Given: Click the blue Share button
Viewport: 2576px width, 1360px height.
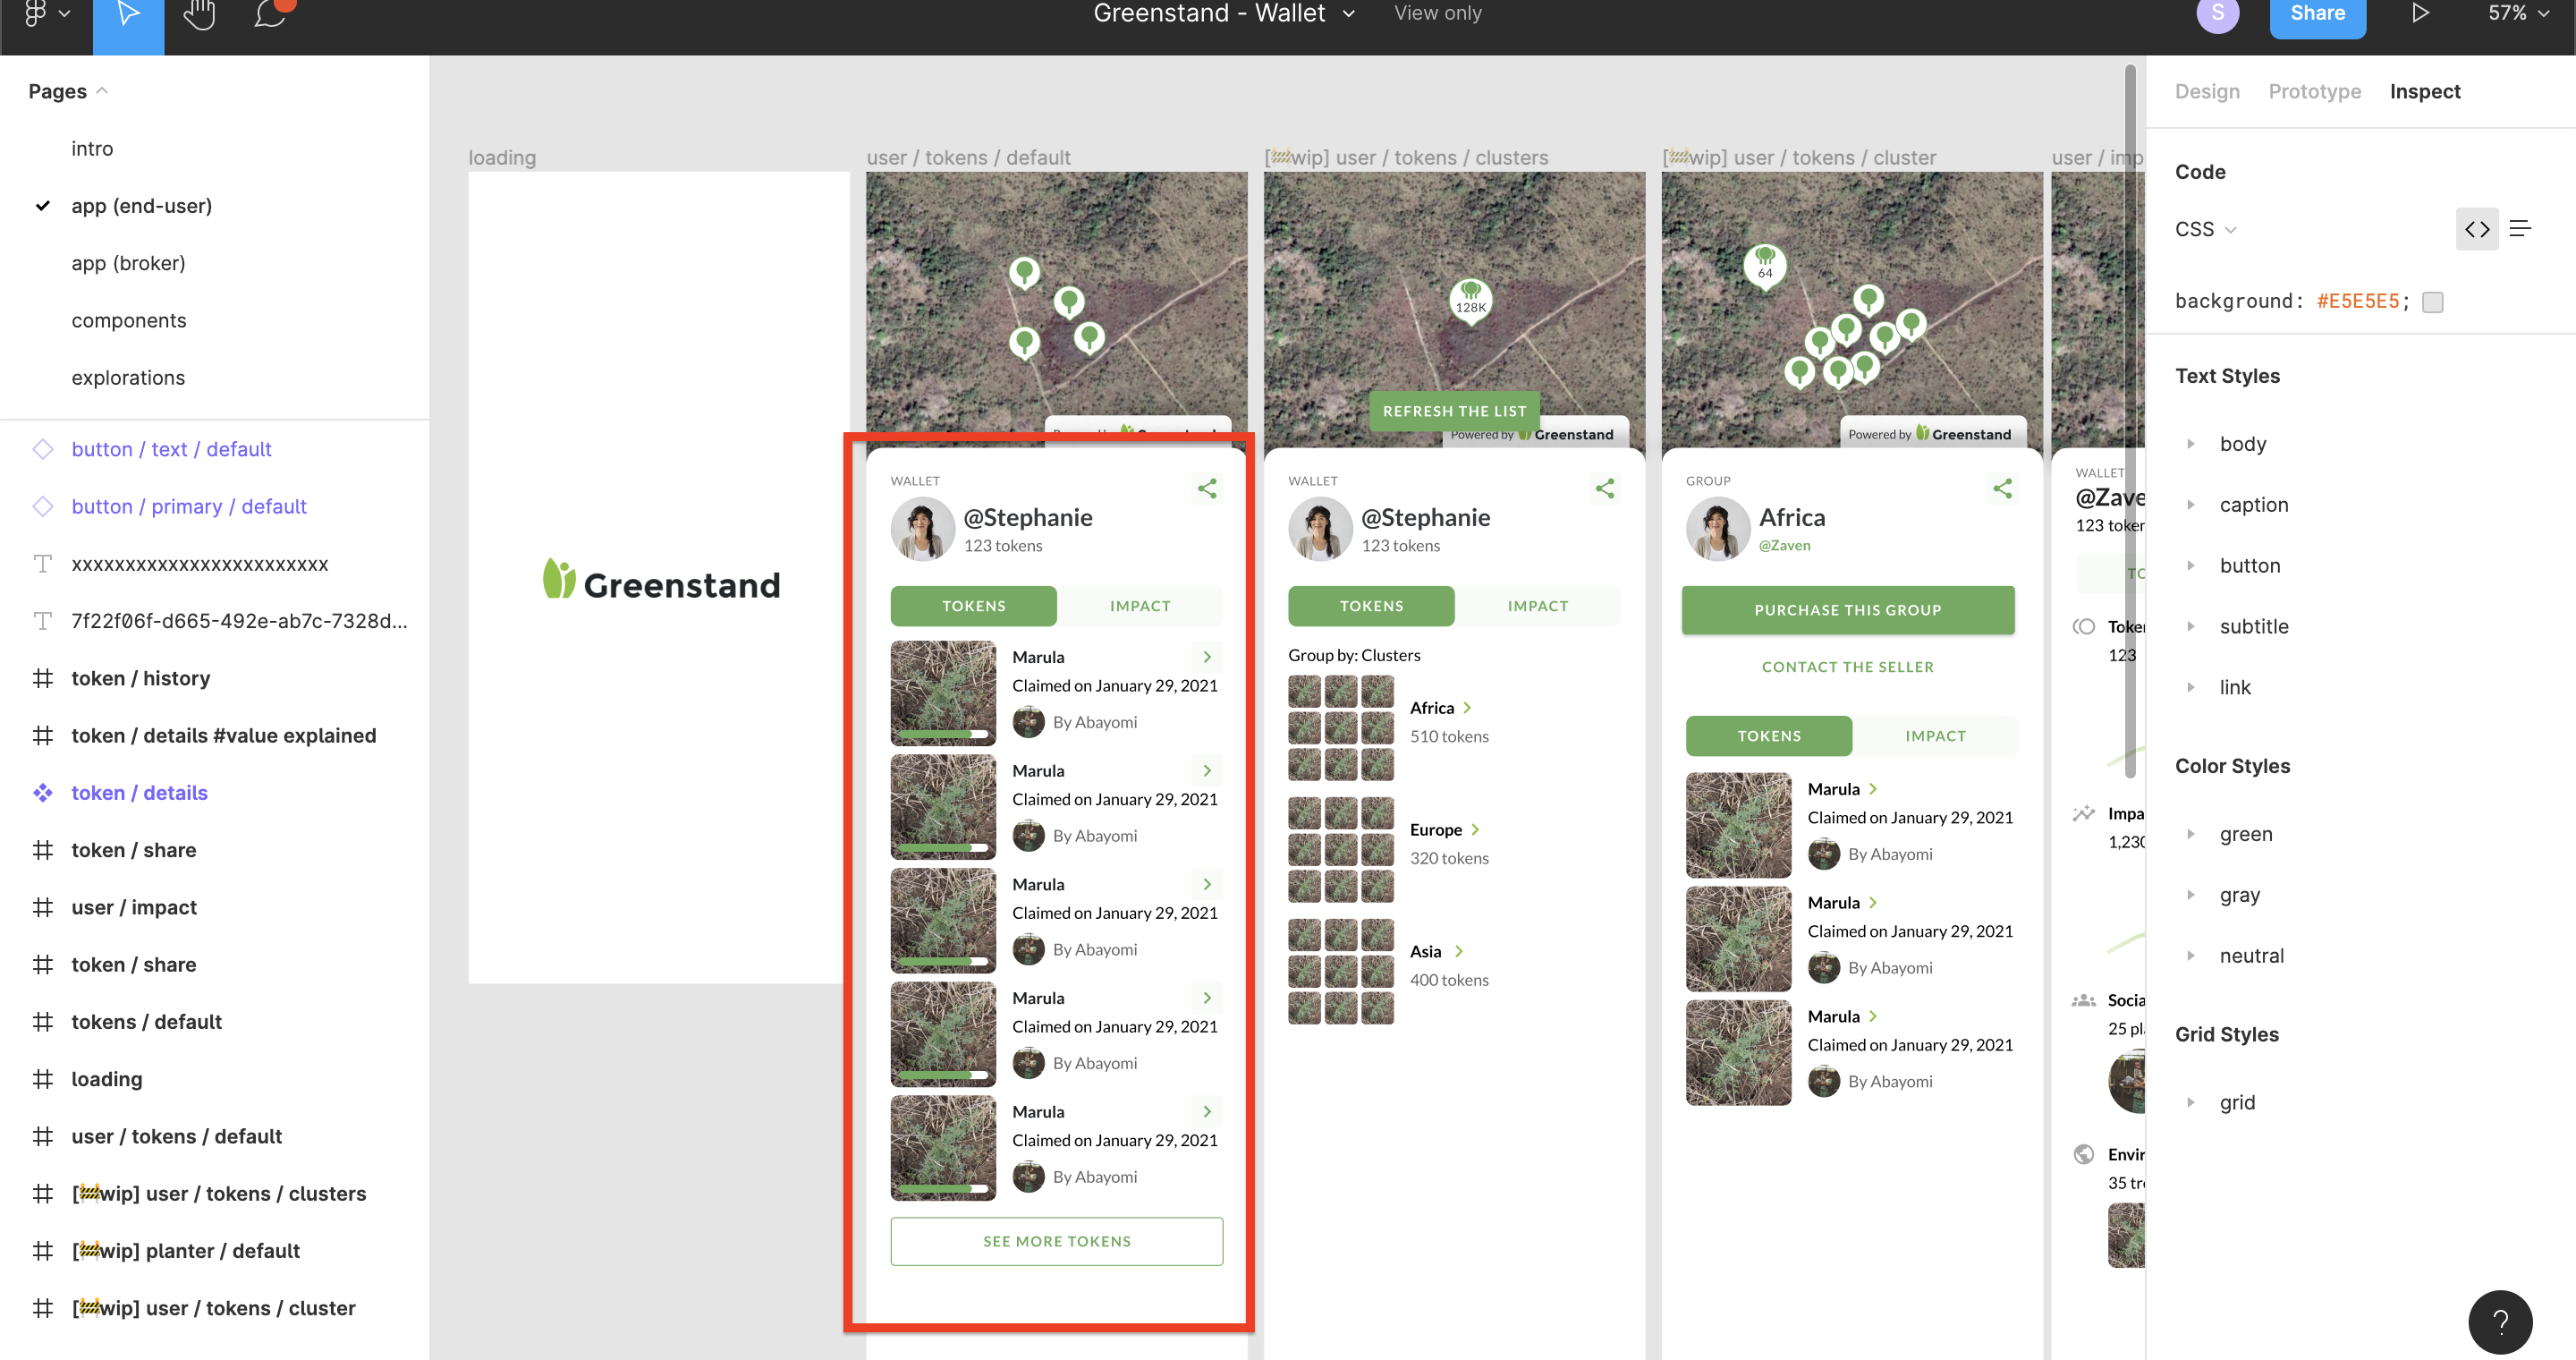Looking at the screenshot, I should [x=2317, y=14].
